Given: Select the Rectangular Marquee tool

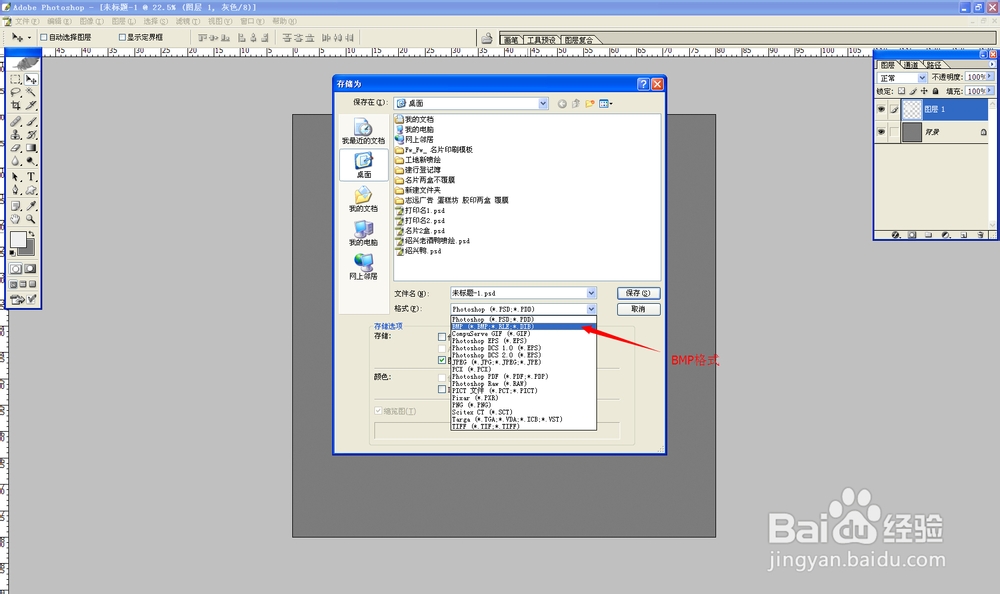Looking at the screenshot, I should click(x=16, y=80).
